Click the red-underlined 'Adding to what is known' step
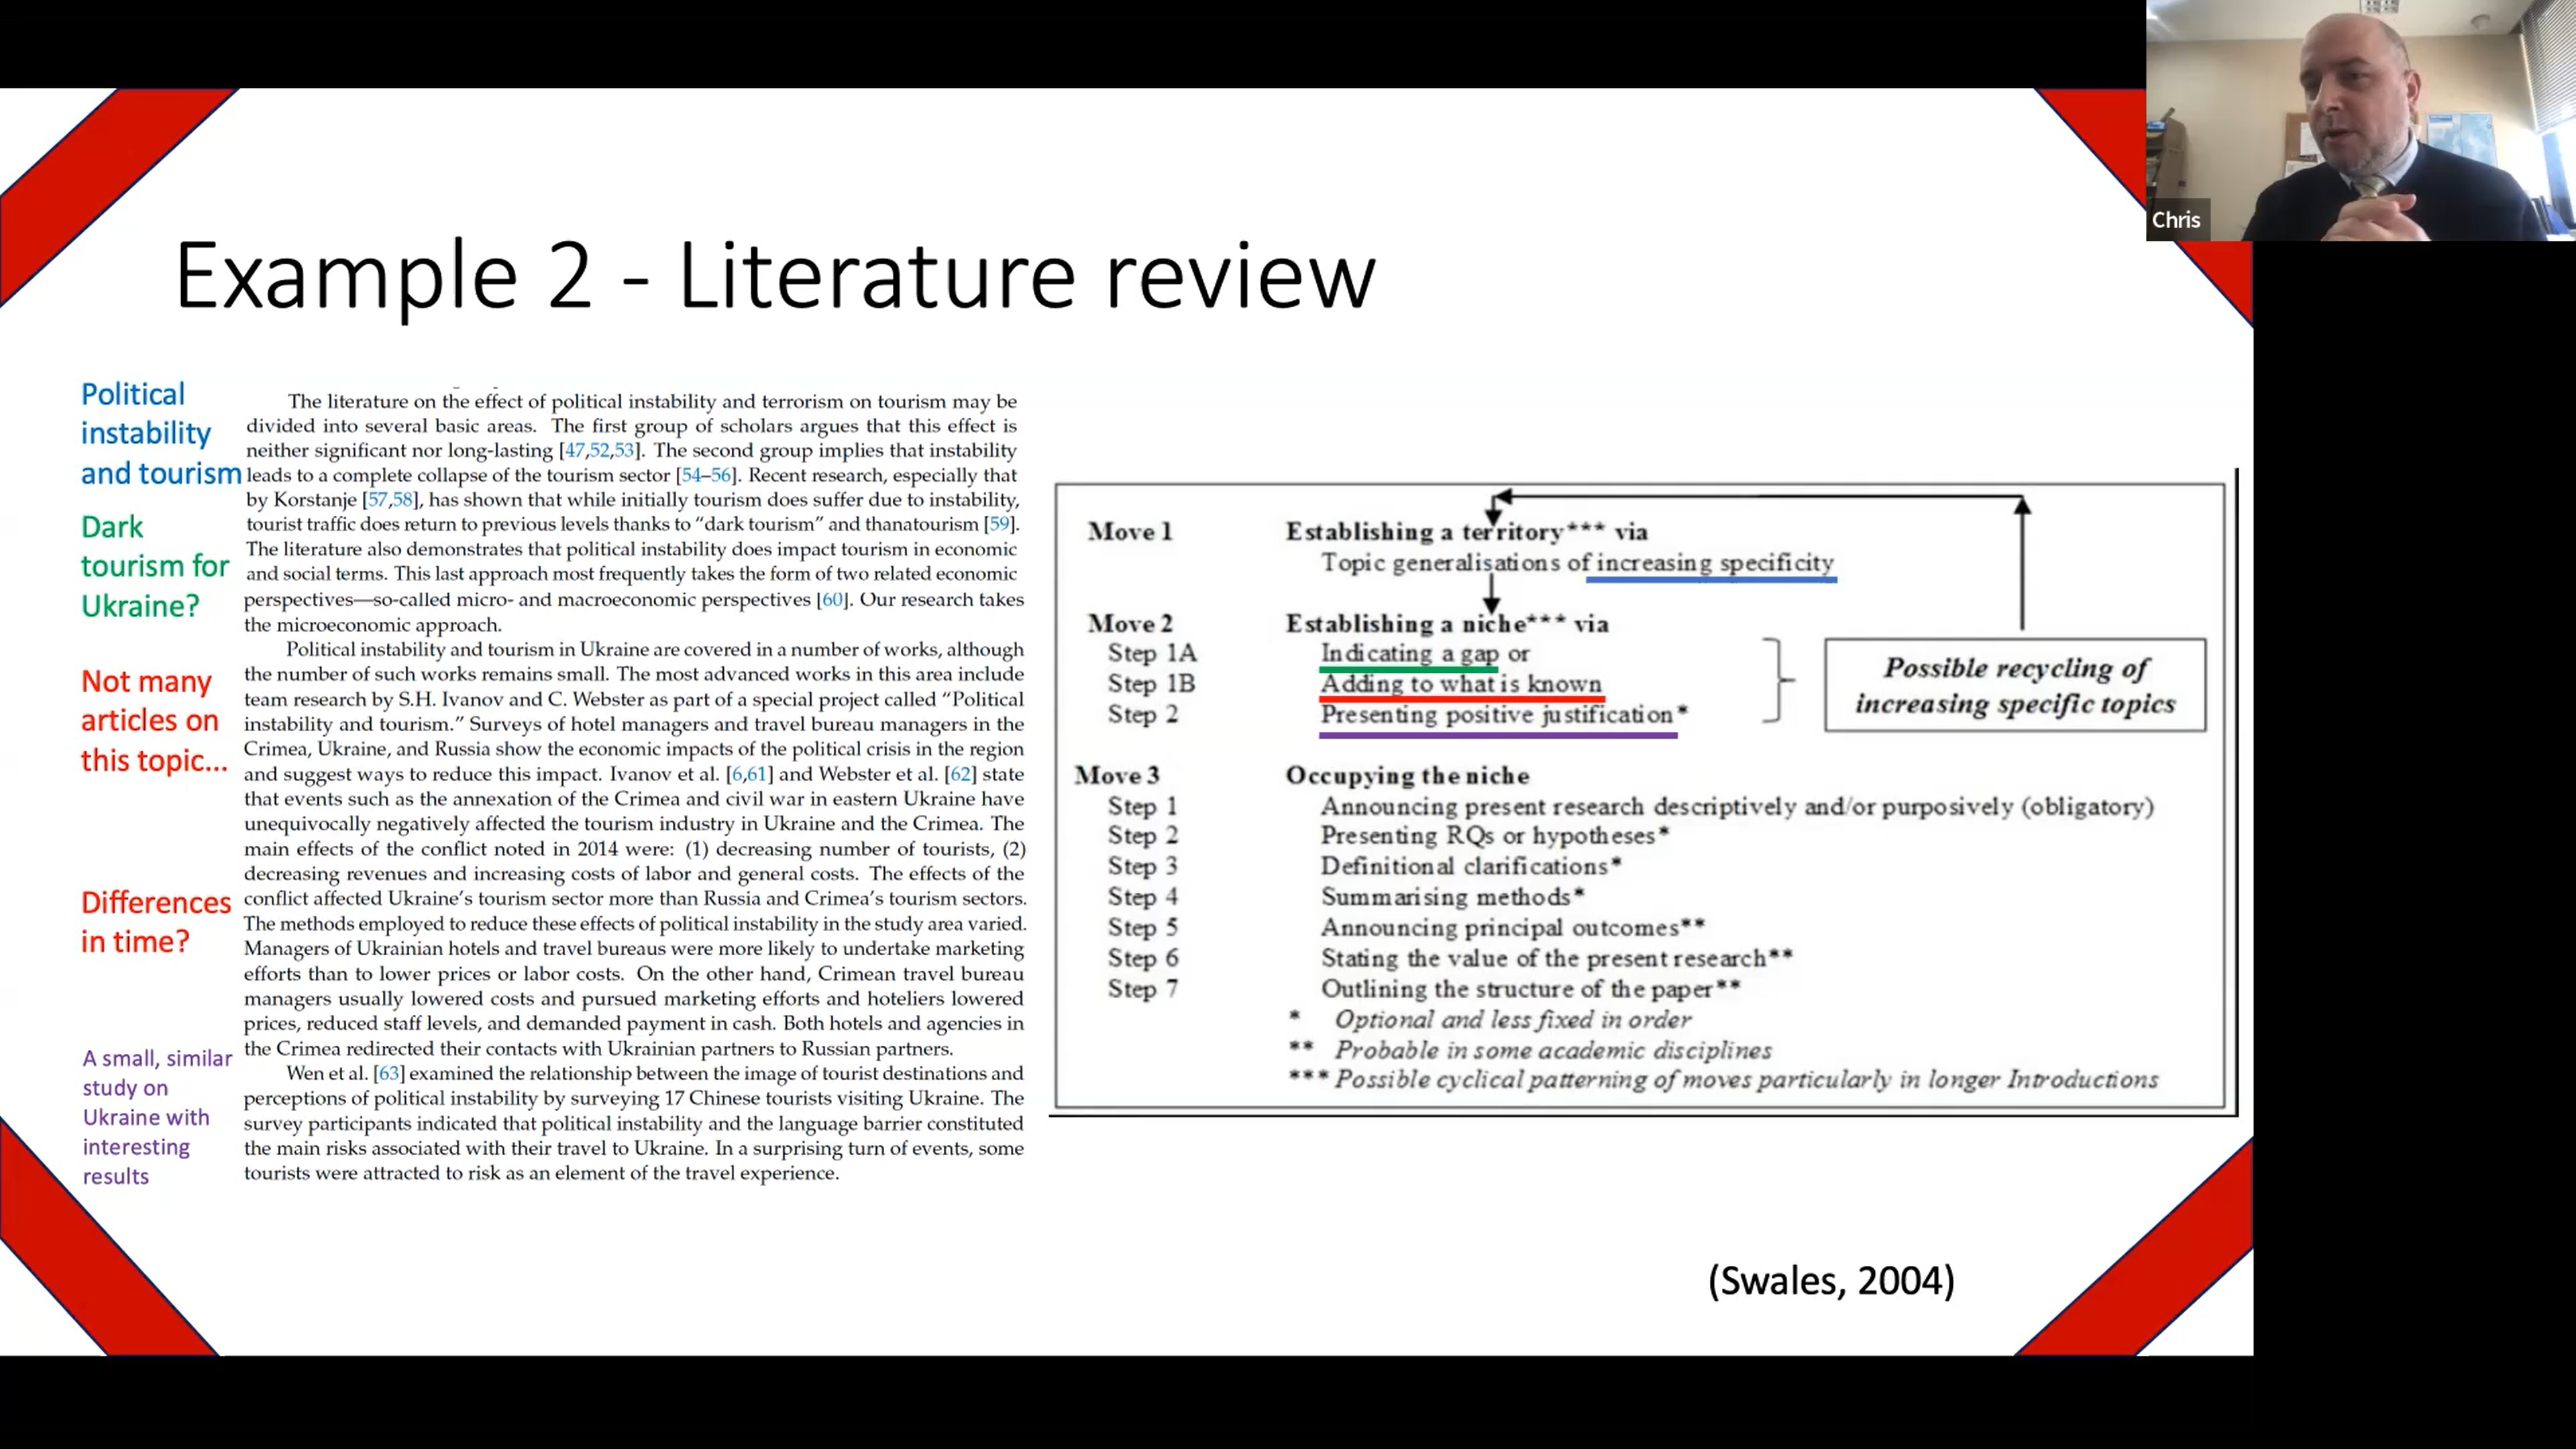Screen dimensions: 2576x1449 pyautogui.click(x=1461, y=684)
